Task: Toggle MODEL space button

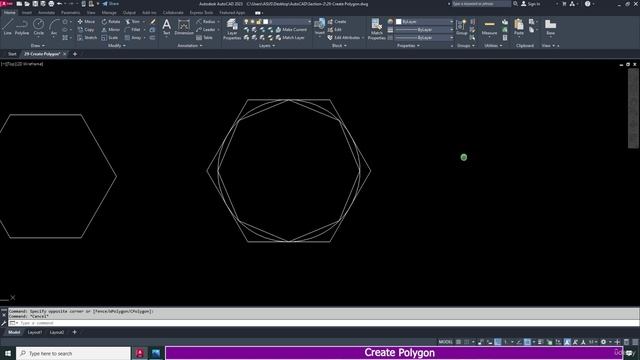Action: point(445,342)
